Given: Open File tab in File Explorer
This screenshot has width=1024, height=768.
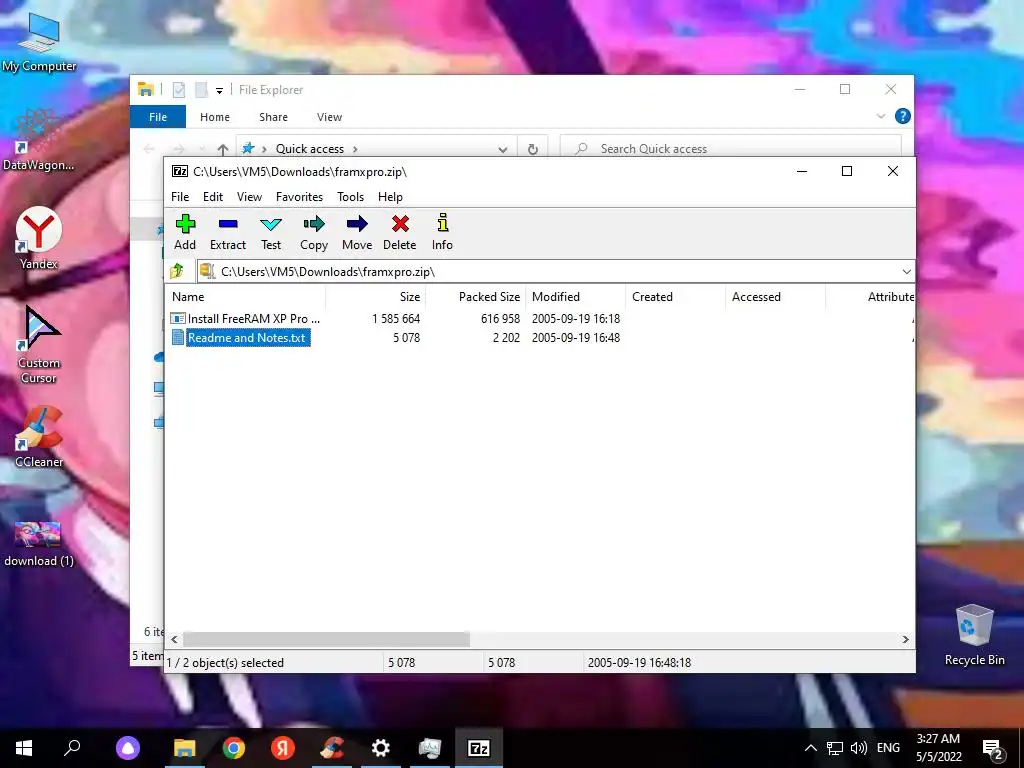Looking at the screenshot, I should pyautogui.click(x=158, y=117).
